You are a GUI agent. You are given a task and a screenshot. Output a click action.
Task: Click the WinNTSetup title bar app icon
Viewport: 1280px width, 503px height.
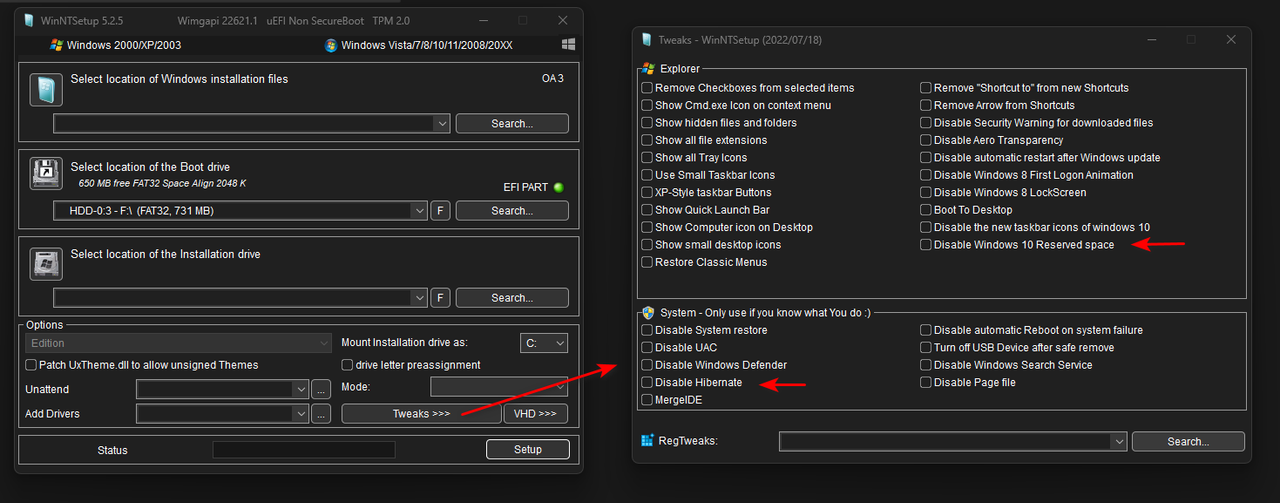(30, 20)
